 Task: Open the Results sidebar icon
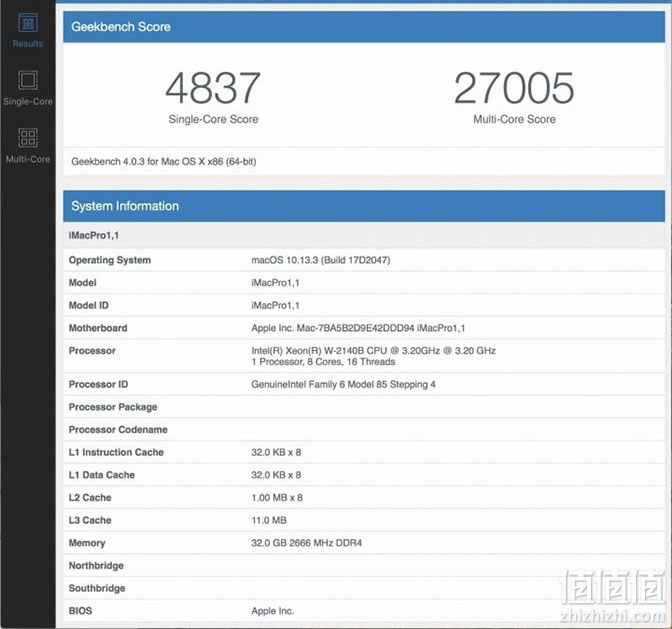[x=28, y=23]
